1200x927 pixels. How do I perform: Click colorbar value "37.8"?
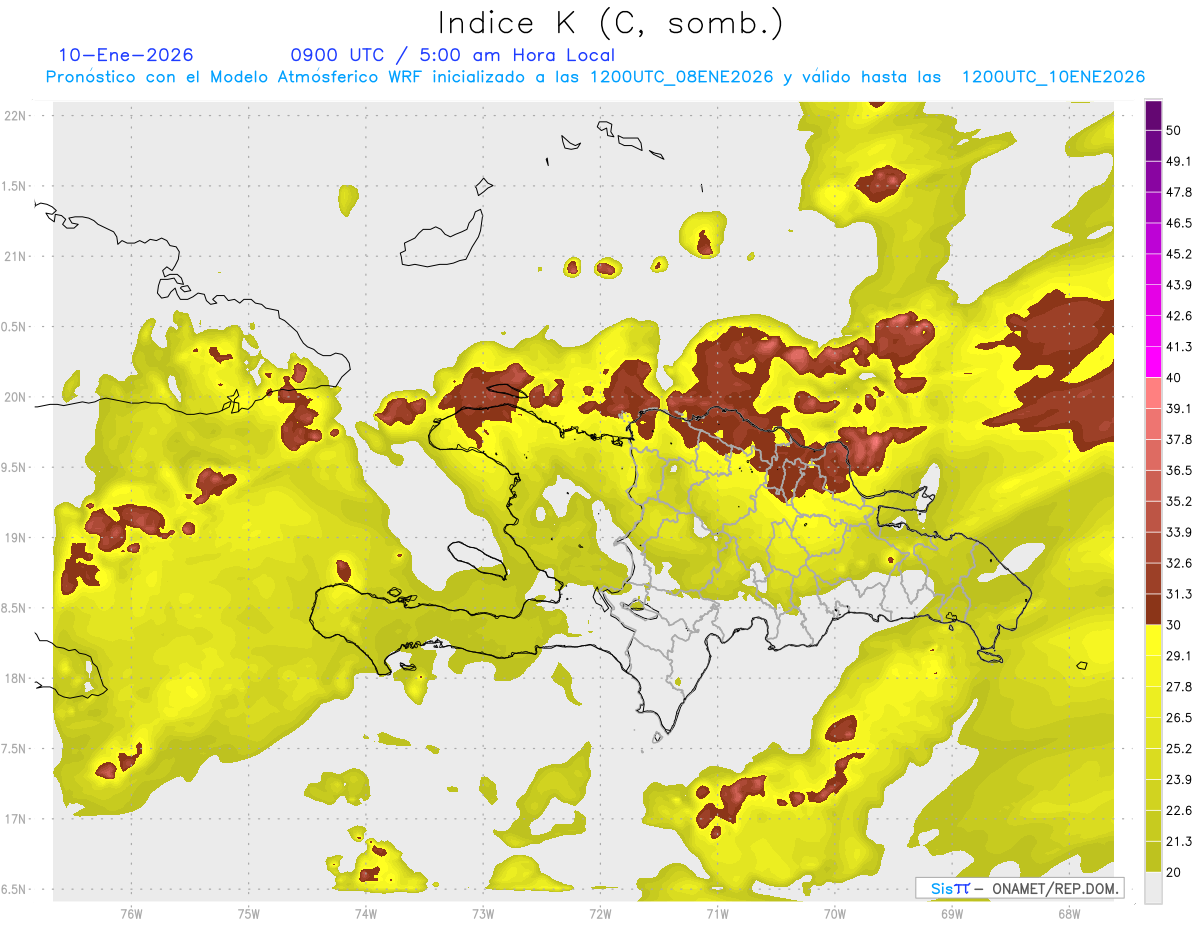pyautogui.click(x=1179, y=440)
